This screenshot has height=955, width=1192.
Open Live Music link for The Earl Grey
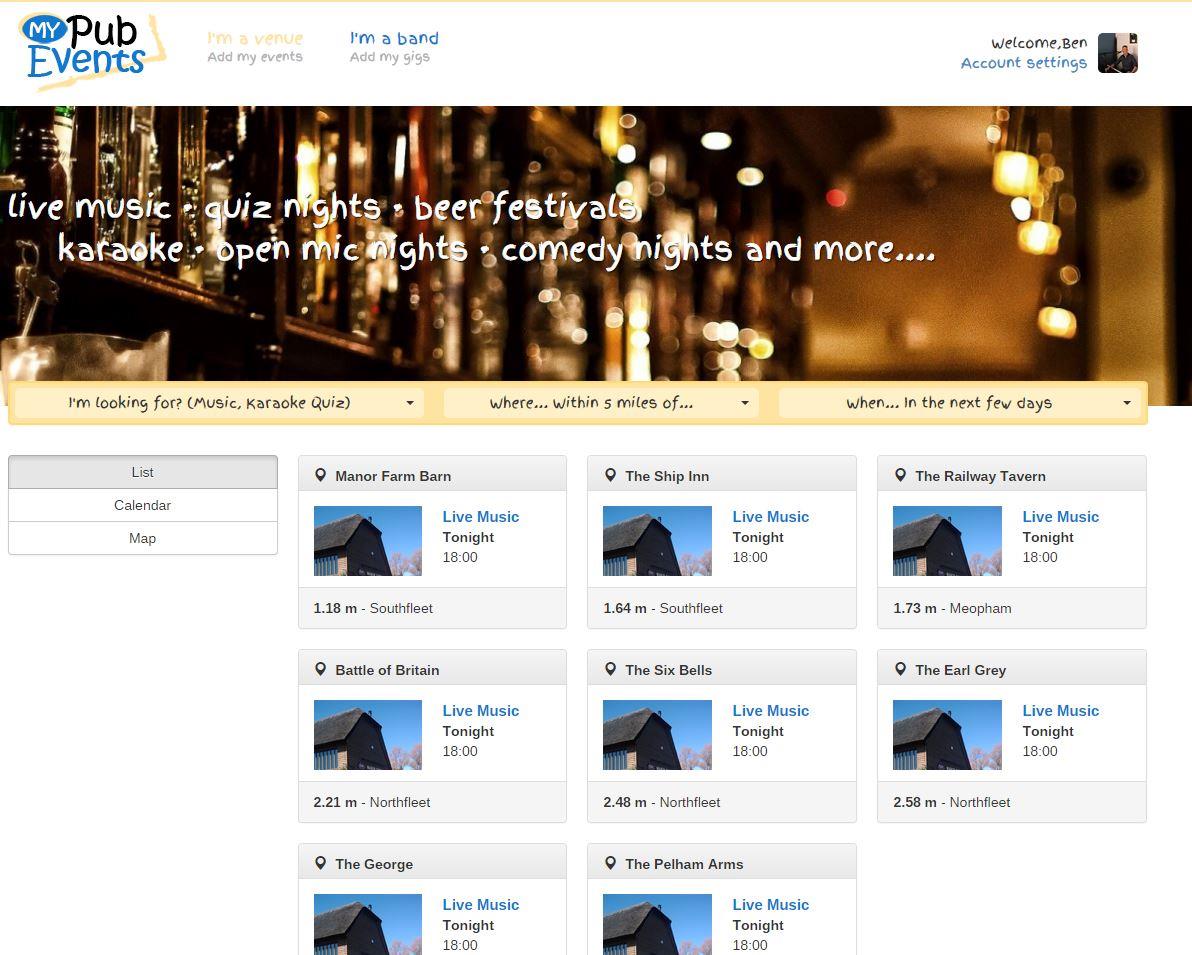pos(1060,710)
